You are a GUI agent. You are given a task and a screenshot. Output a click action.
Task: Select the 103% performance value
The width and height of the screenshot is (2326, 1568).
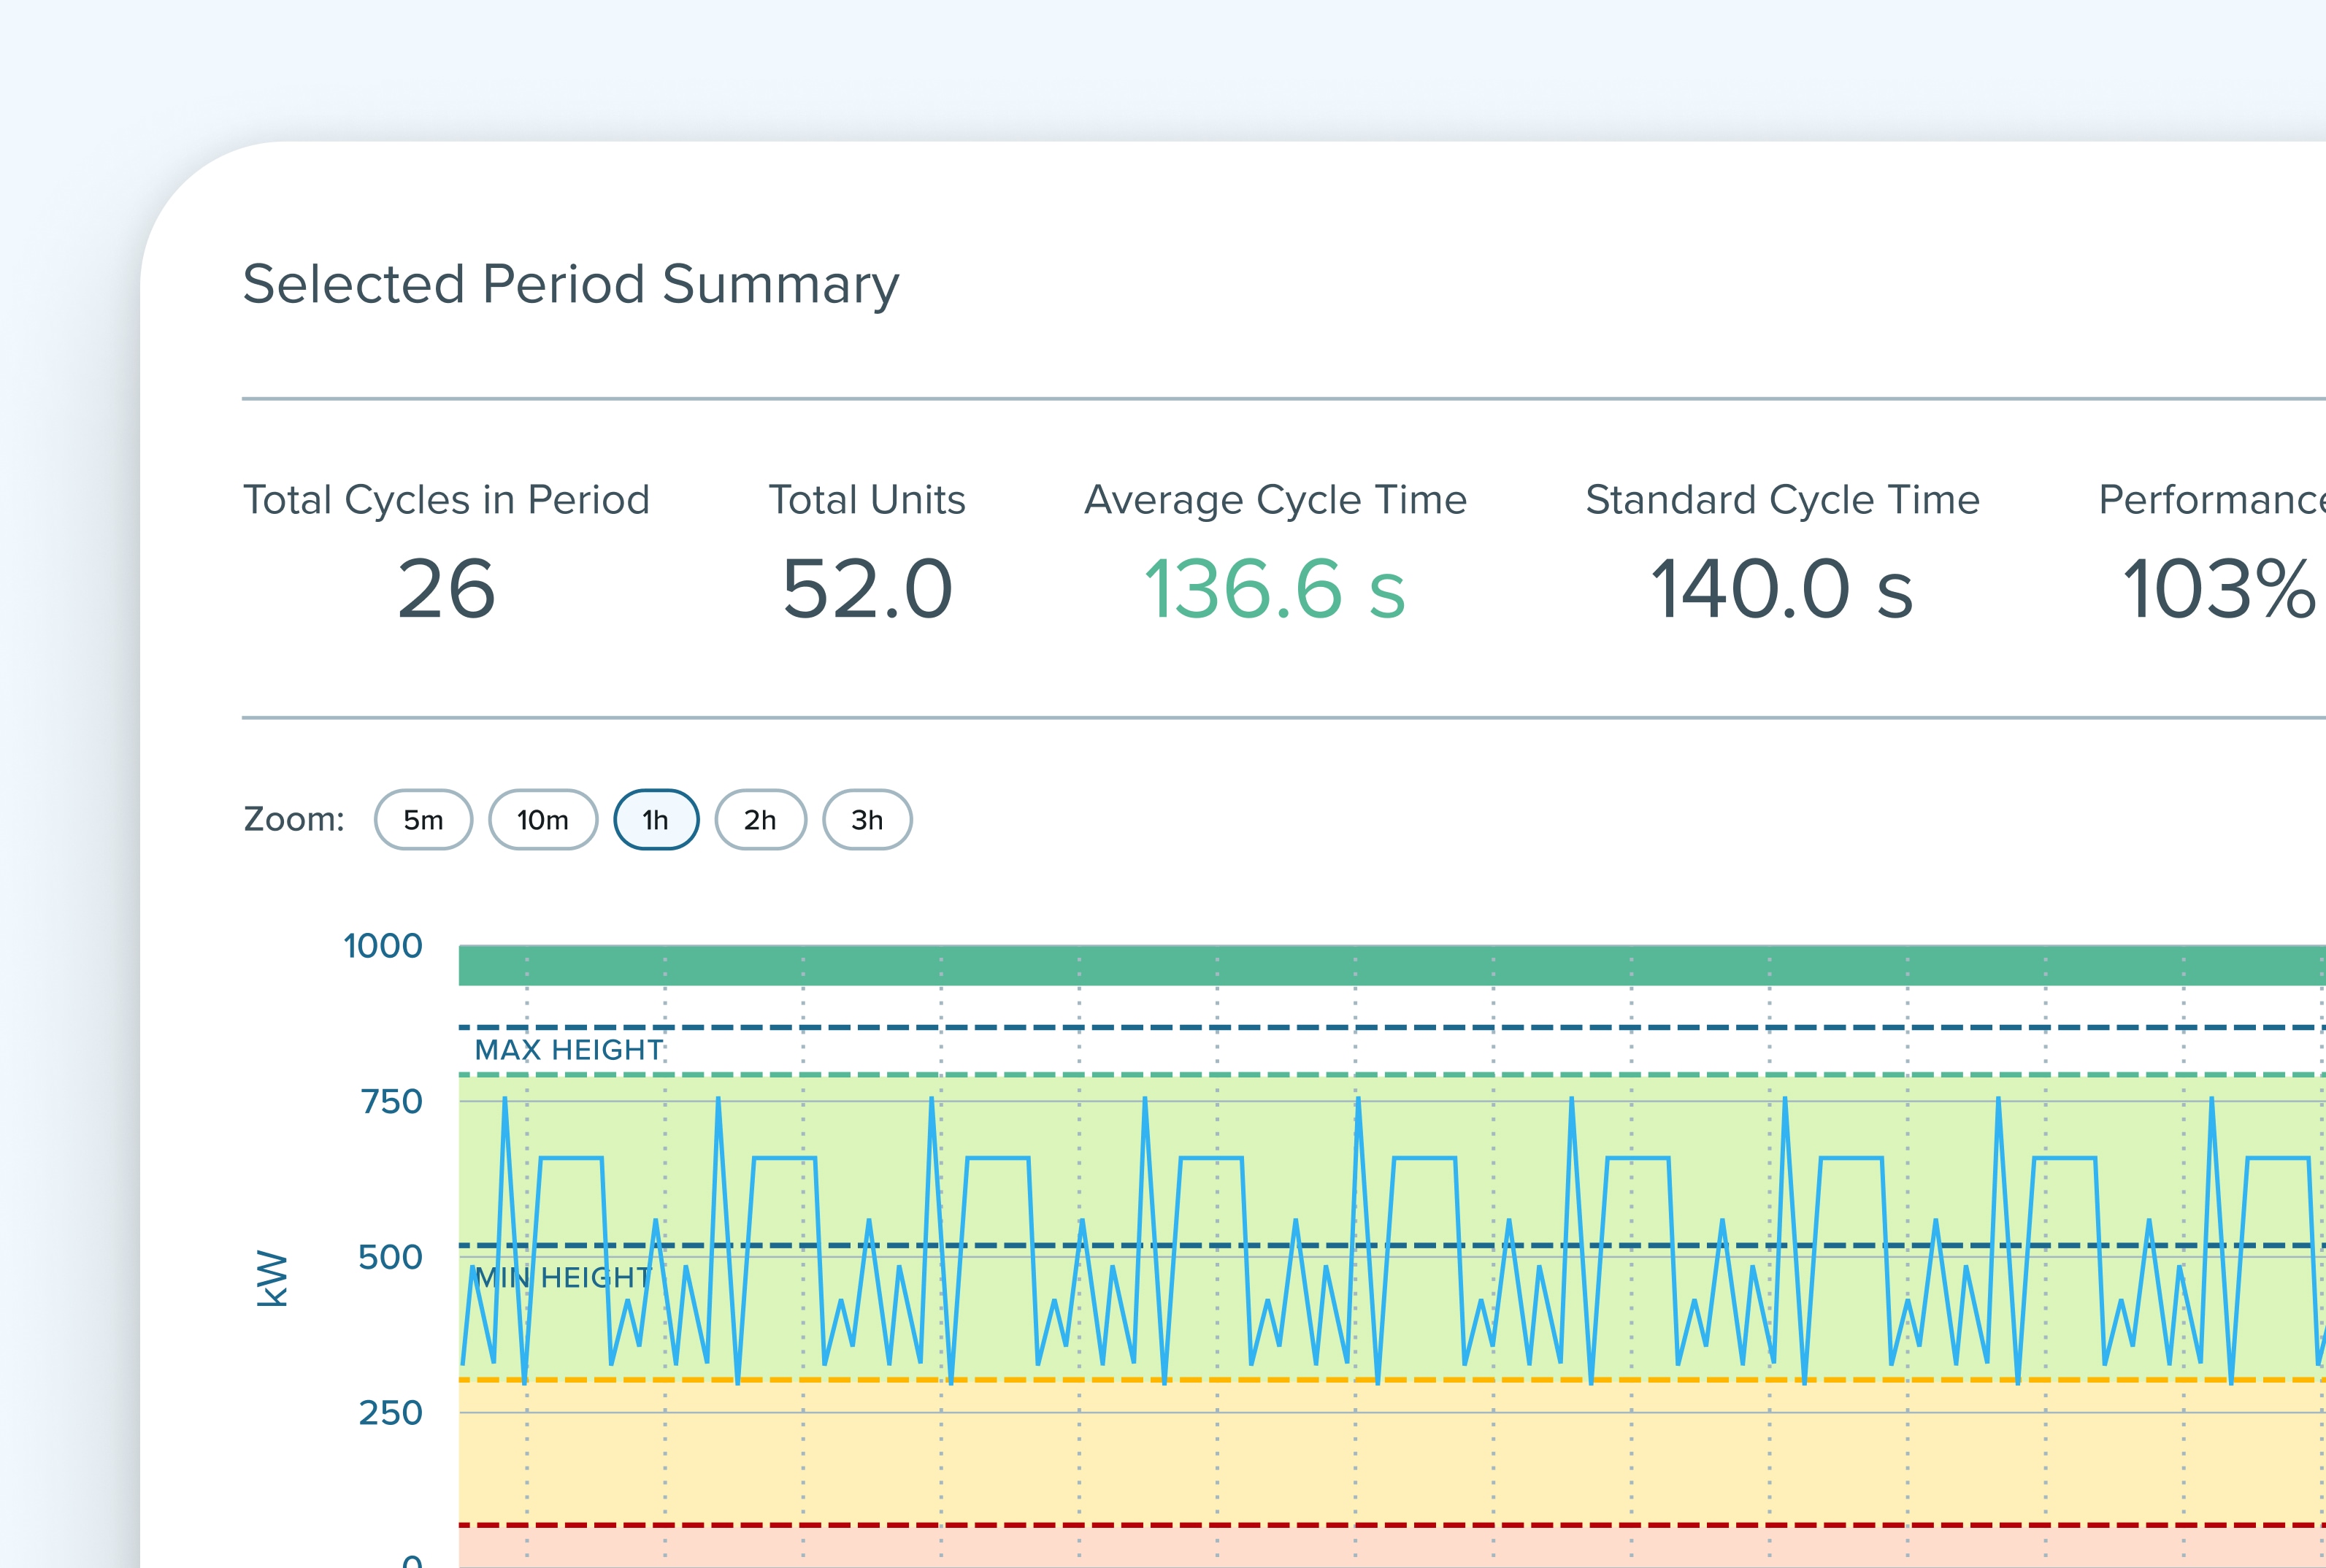pyautogui.click(x=2220, y=589)
